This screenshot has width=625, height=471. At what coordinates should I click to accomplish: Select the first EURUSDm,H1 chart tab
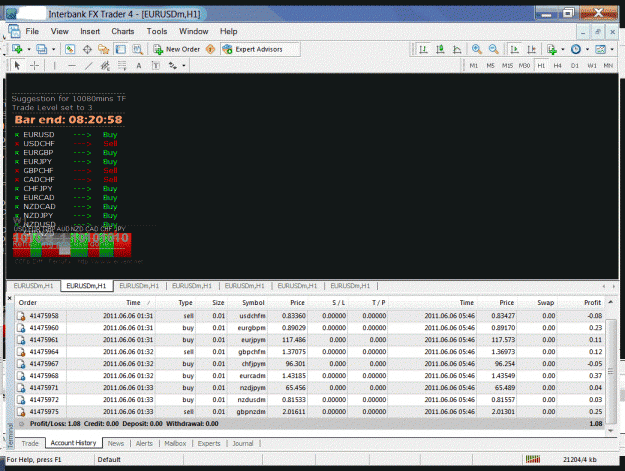(x=33, y=286)
